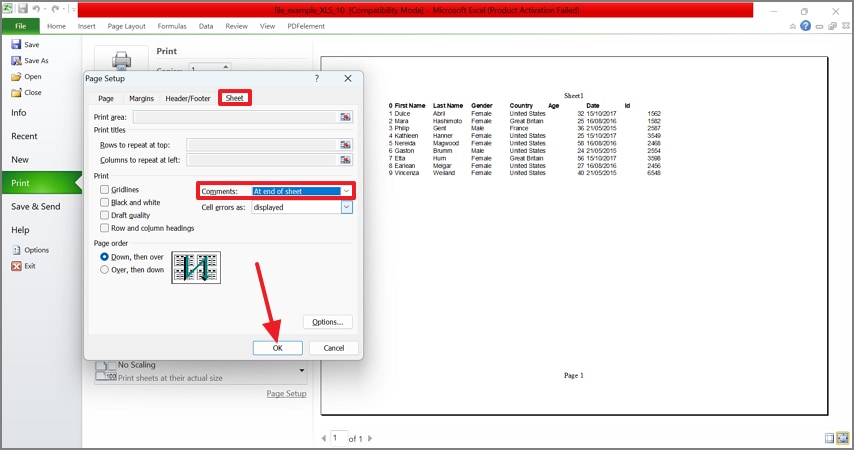The height and width of the screenshot is (450, 854).
Task: Open Excel Help question mark icon
Action: (x=806, y=26)
